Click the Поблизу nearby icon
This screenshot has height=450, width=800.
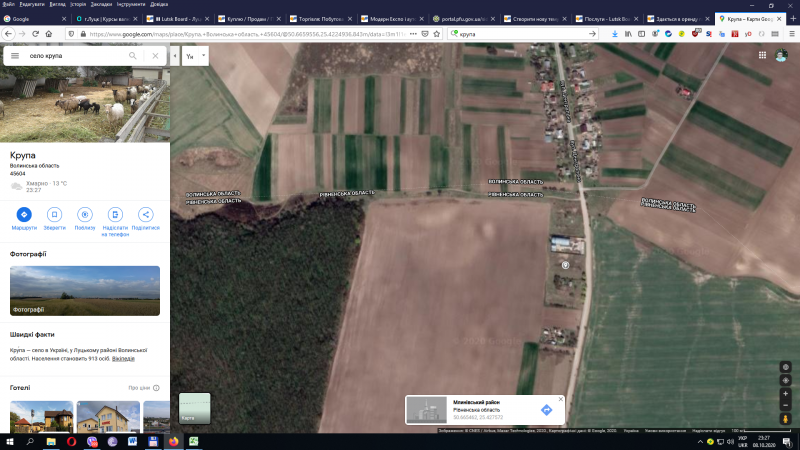(85, 214)
